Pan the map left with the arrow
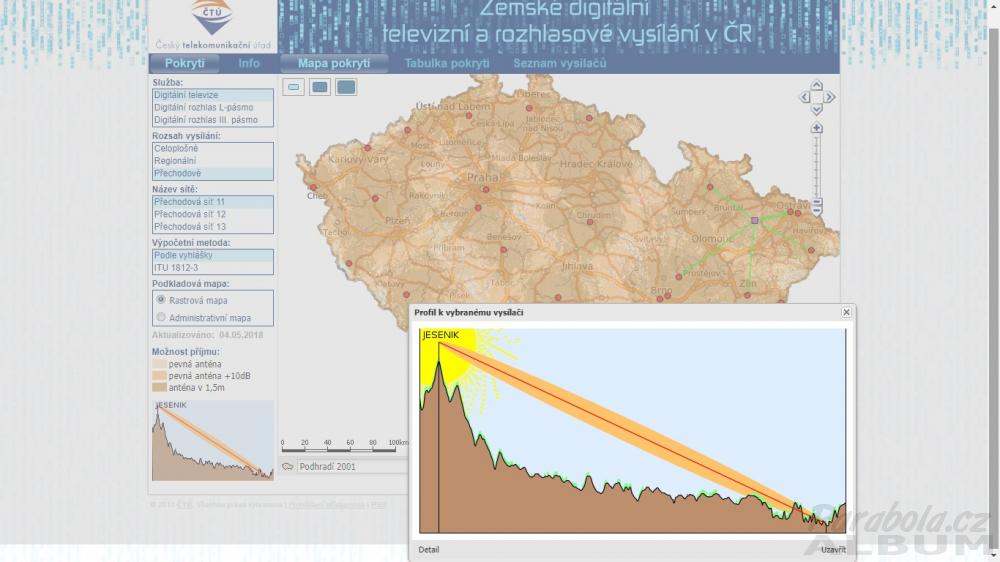 point(804,98)
